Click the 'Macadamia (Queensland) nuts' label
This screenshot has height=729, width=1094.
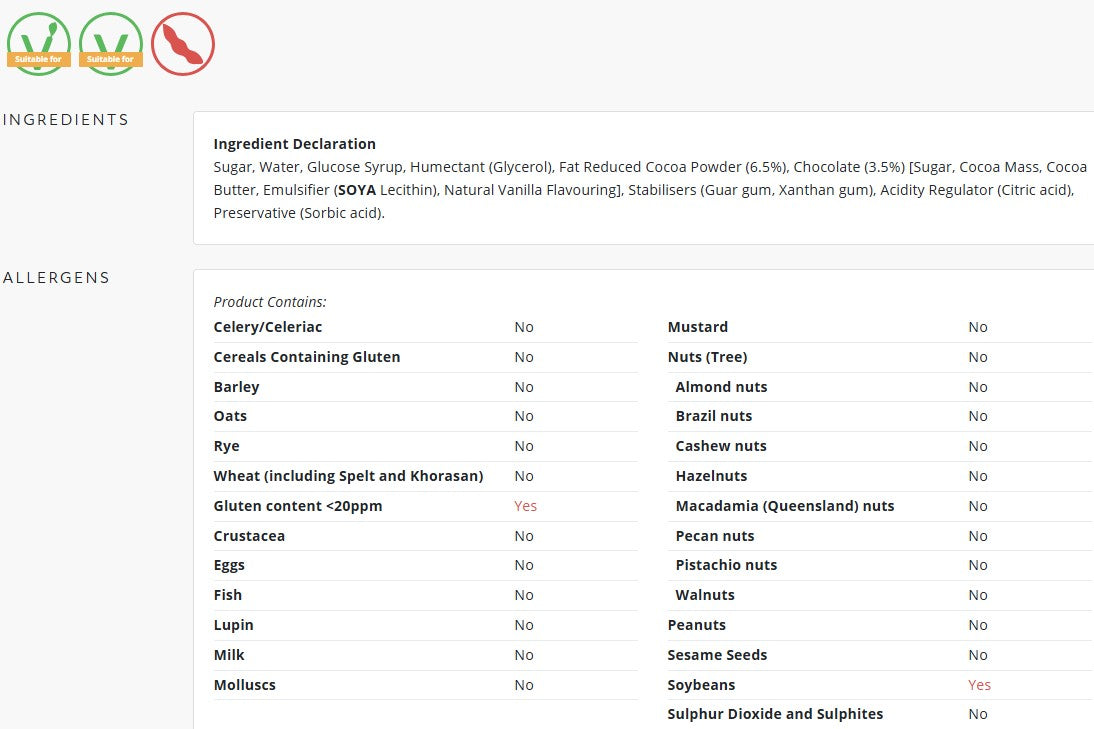[784, 506]
